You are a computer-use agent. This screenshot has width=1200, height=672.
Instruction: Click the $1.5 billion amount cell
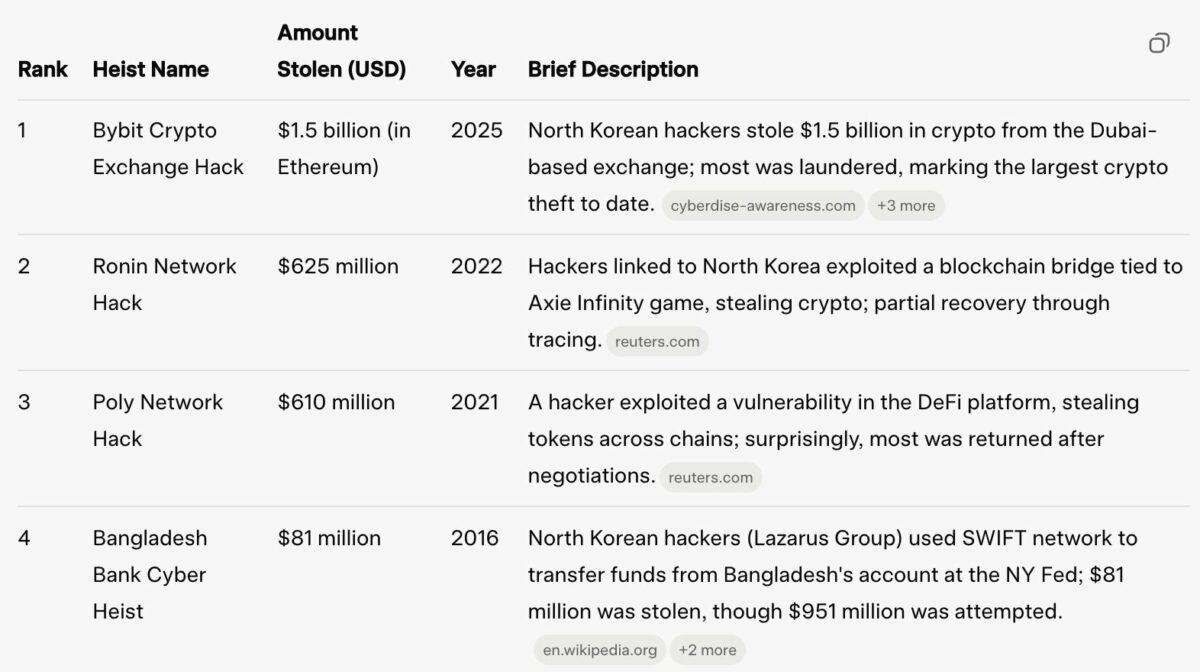[x=344, y=149]
